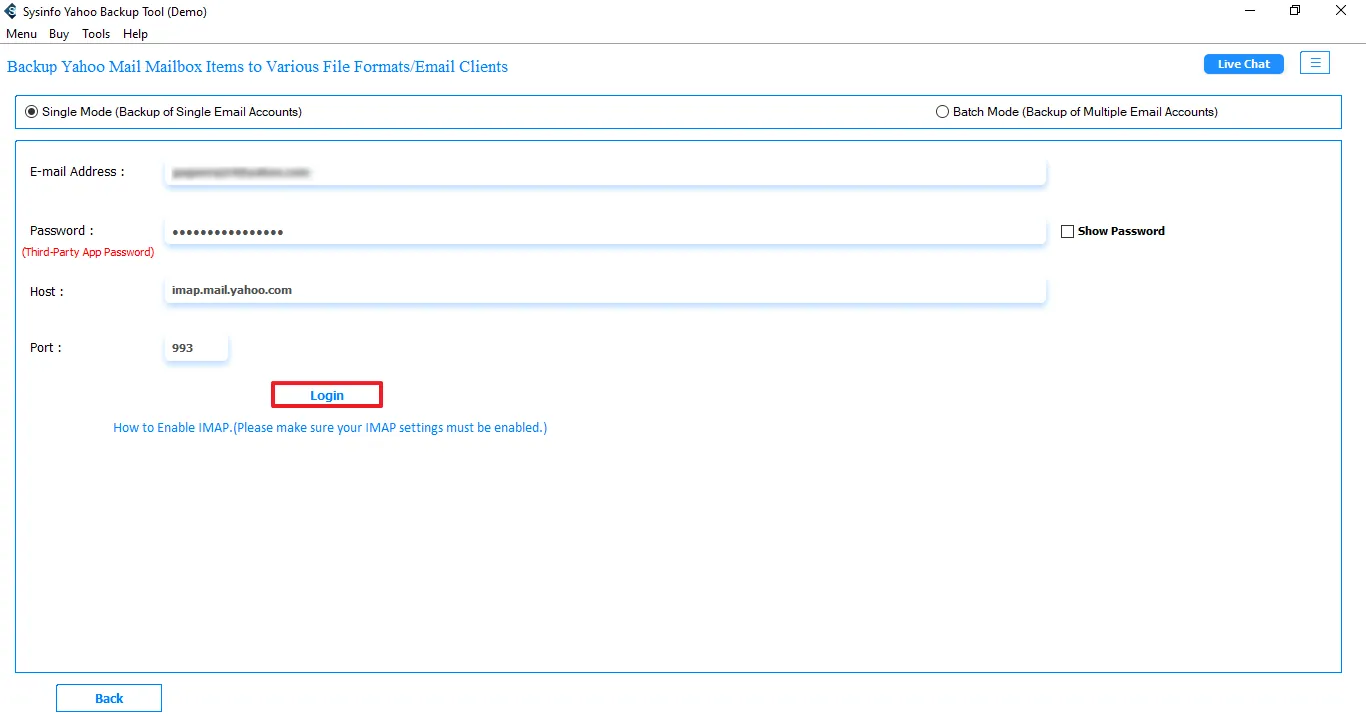The height and width of the screenshot is (728, 1366).
Task: Enable the Show Password checkbox
Action: 1067,231
